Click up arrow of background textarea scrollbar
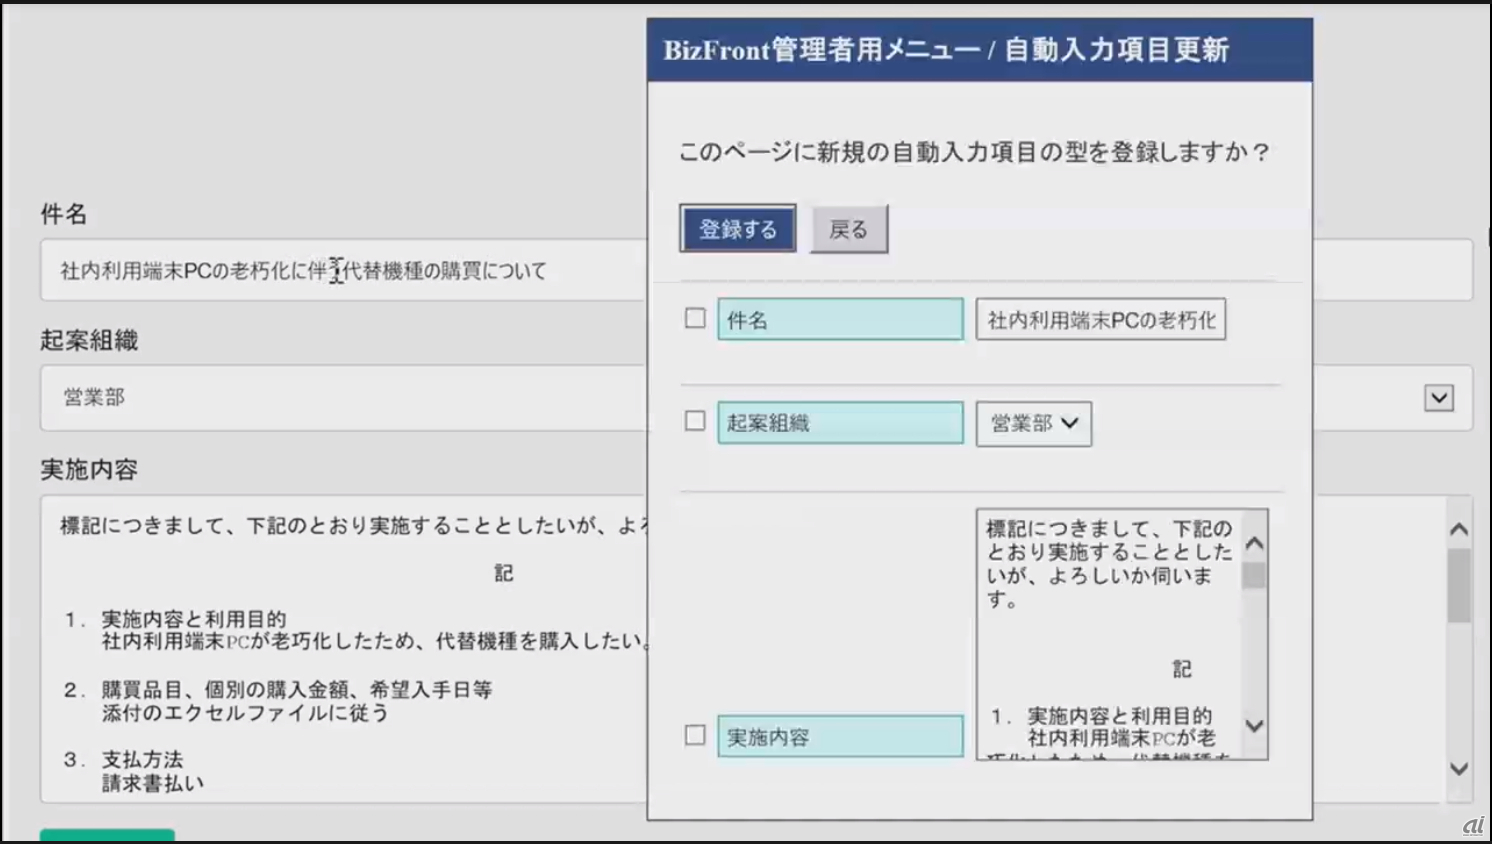Screen dimensions: 1492x844 click(x=1459, y=529)
